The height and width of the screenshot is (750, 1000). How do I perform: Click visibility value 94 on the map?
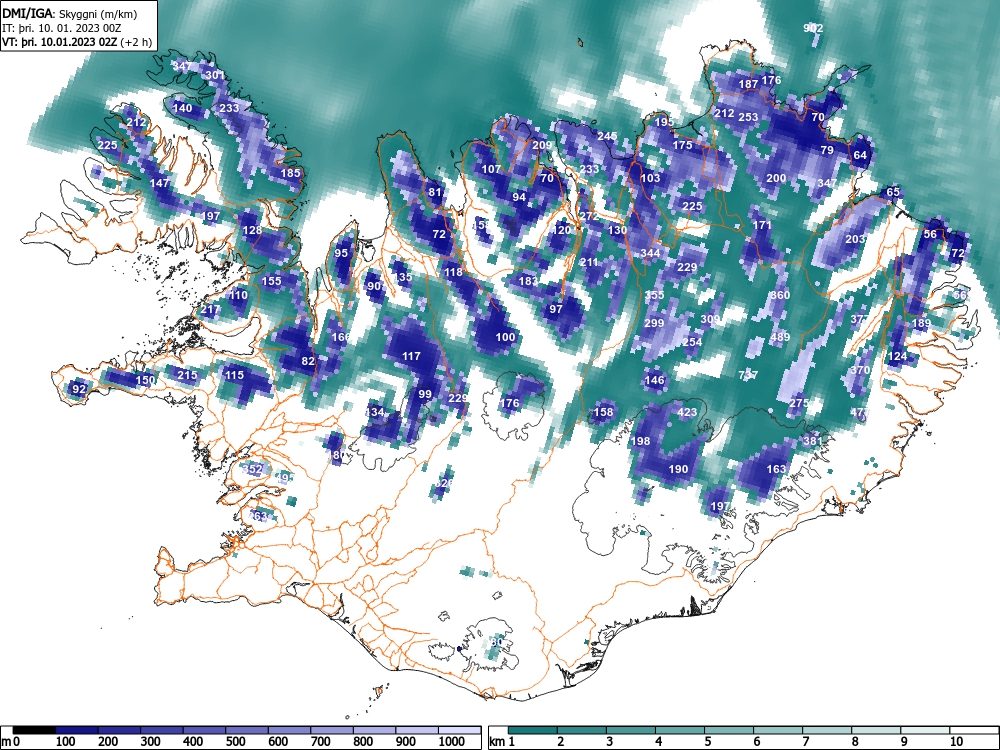tap(519, 197)
